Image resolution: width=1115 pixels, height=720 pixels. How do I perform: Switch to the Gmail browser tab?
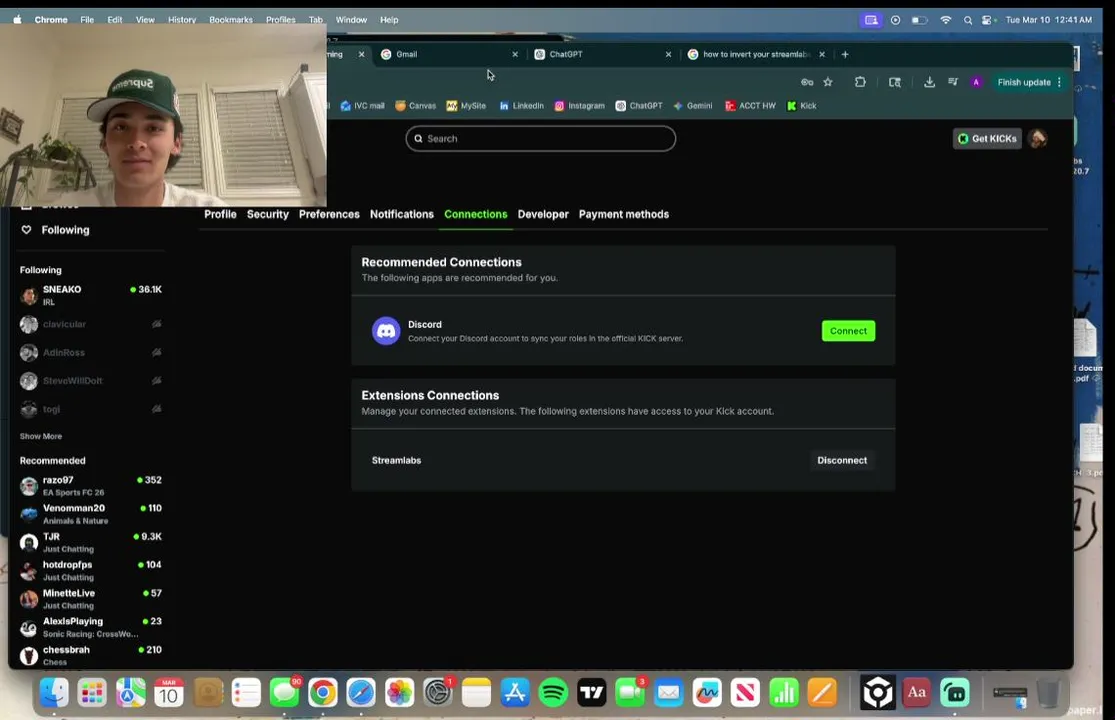click(448, 54)
